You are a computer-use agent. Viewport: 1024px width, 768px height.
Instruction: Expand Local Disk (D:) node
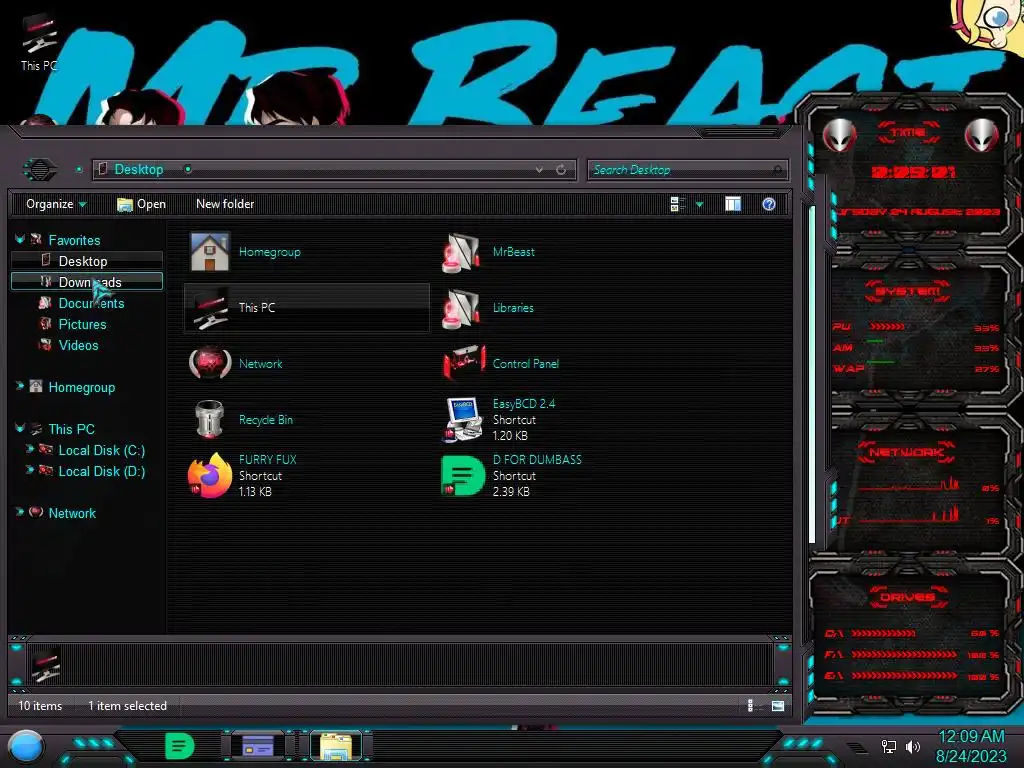pyautogui.click(x=29, y=470)
